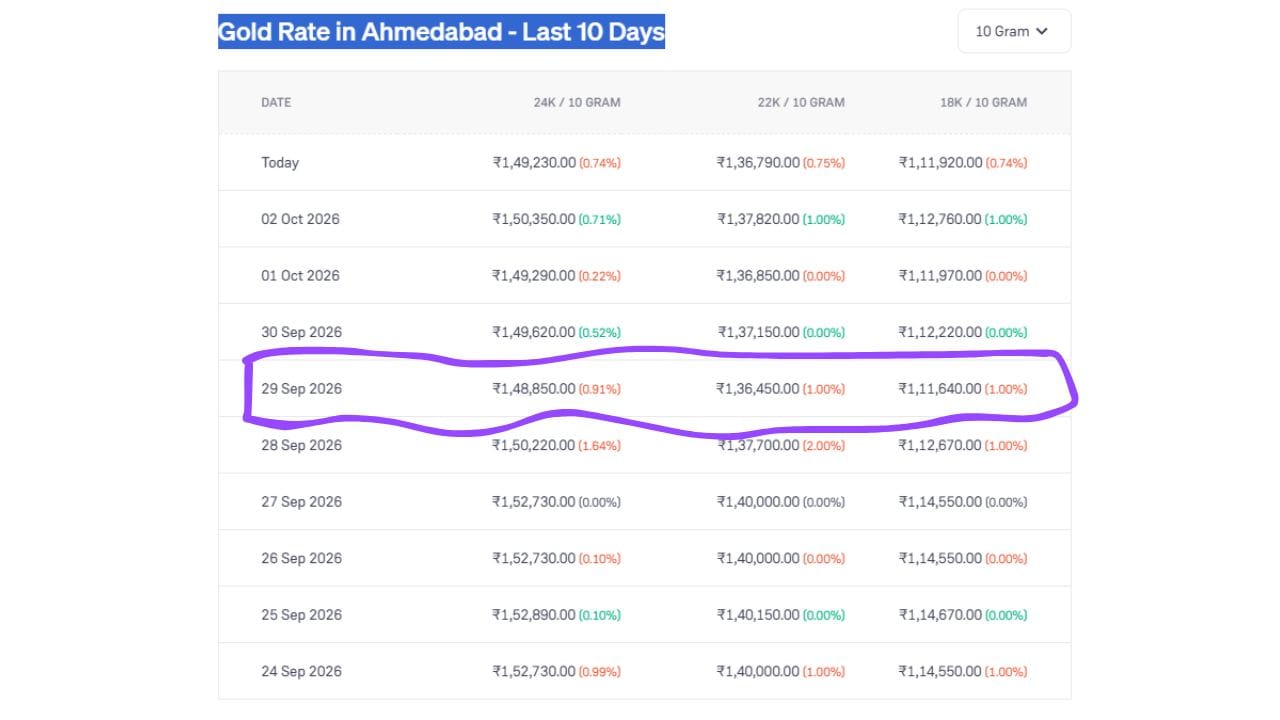Click the 24K / 10 GRAM column header
The width and height of the screenshot is (1280, 720).
point(577,102)
